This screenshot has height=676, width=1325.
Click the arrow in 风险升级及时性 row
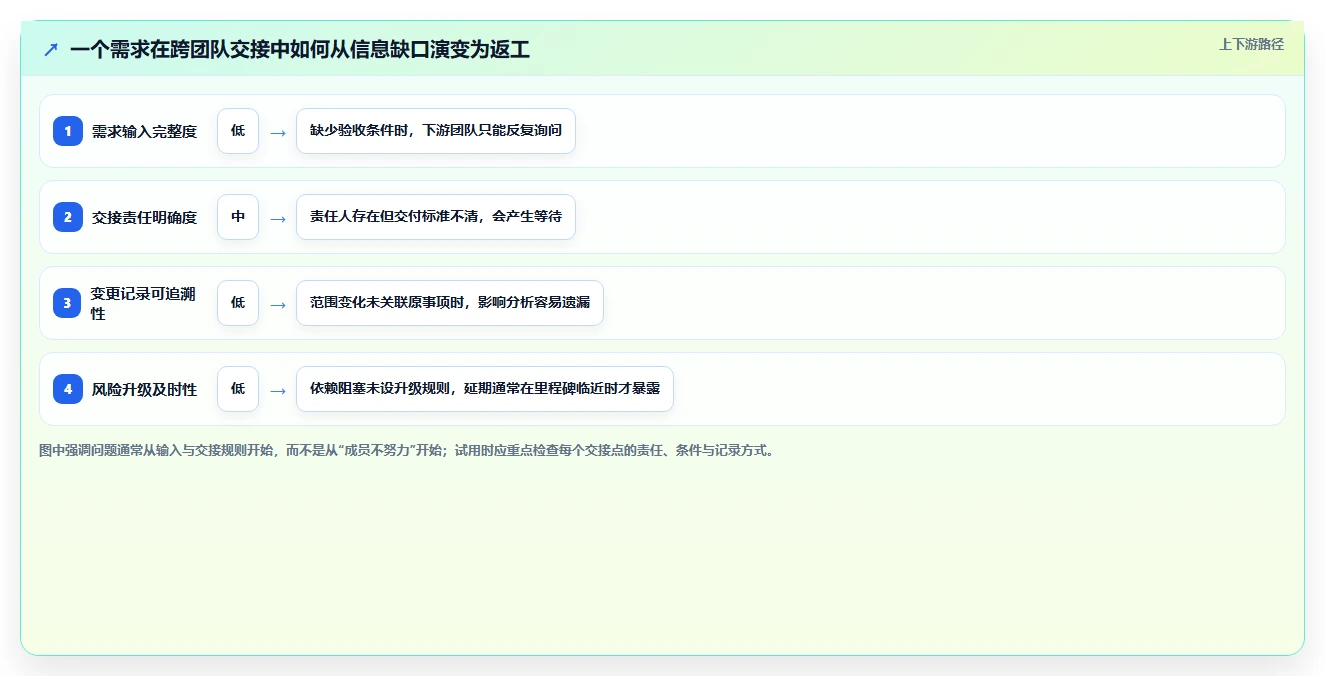[x=278, y=390]
